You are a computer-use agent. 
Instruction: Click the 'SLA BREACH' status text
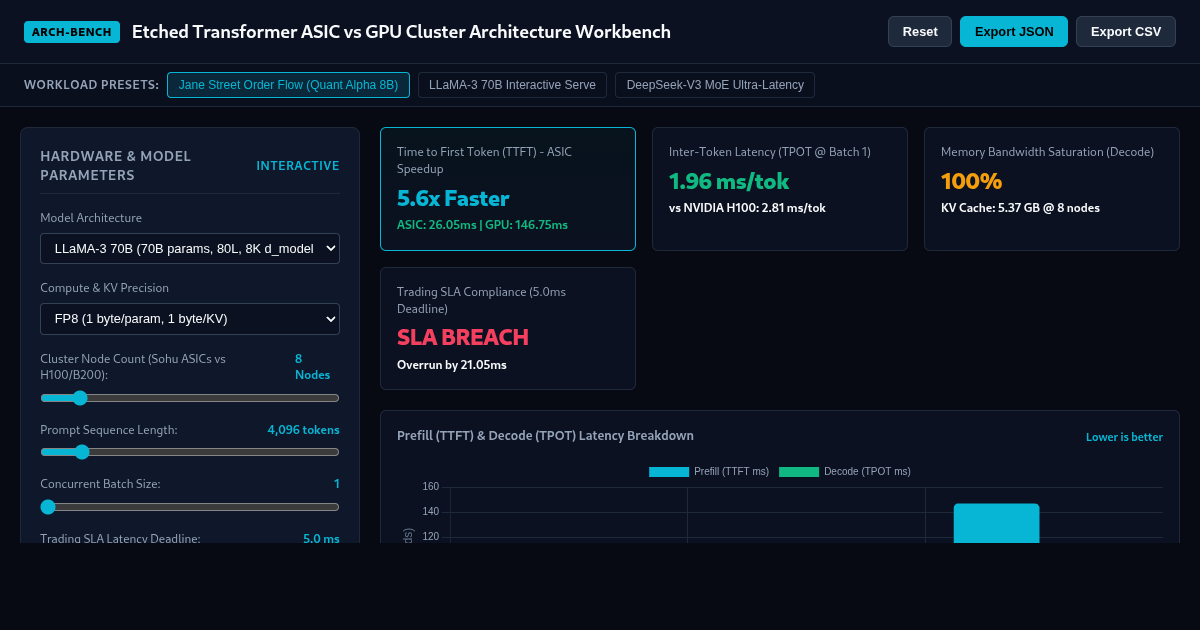(x=463, y=337)
